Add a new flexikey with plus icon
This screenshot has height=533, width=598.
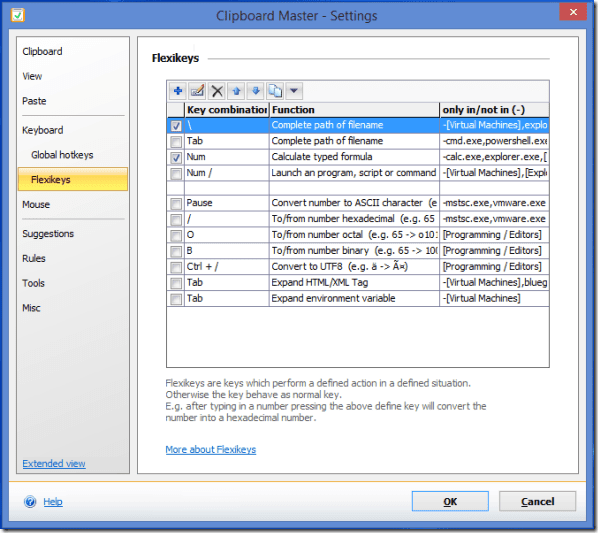click(178, 91)
